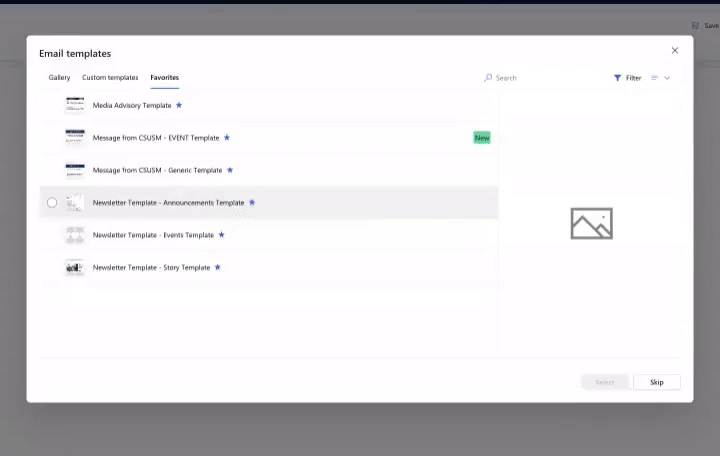The width and height of the screenshot is (720, 456).
Task: Select 'Newsletter Template - Story Template' text
Action: [152, 267]
